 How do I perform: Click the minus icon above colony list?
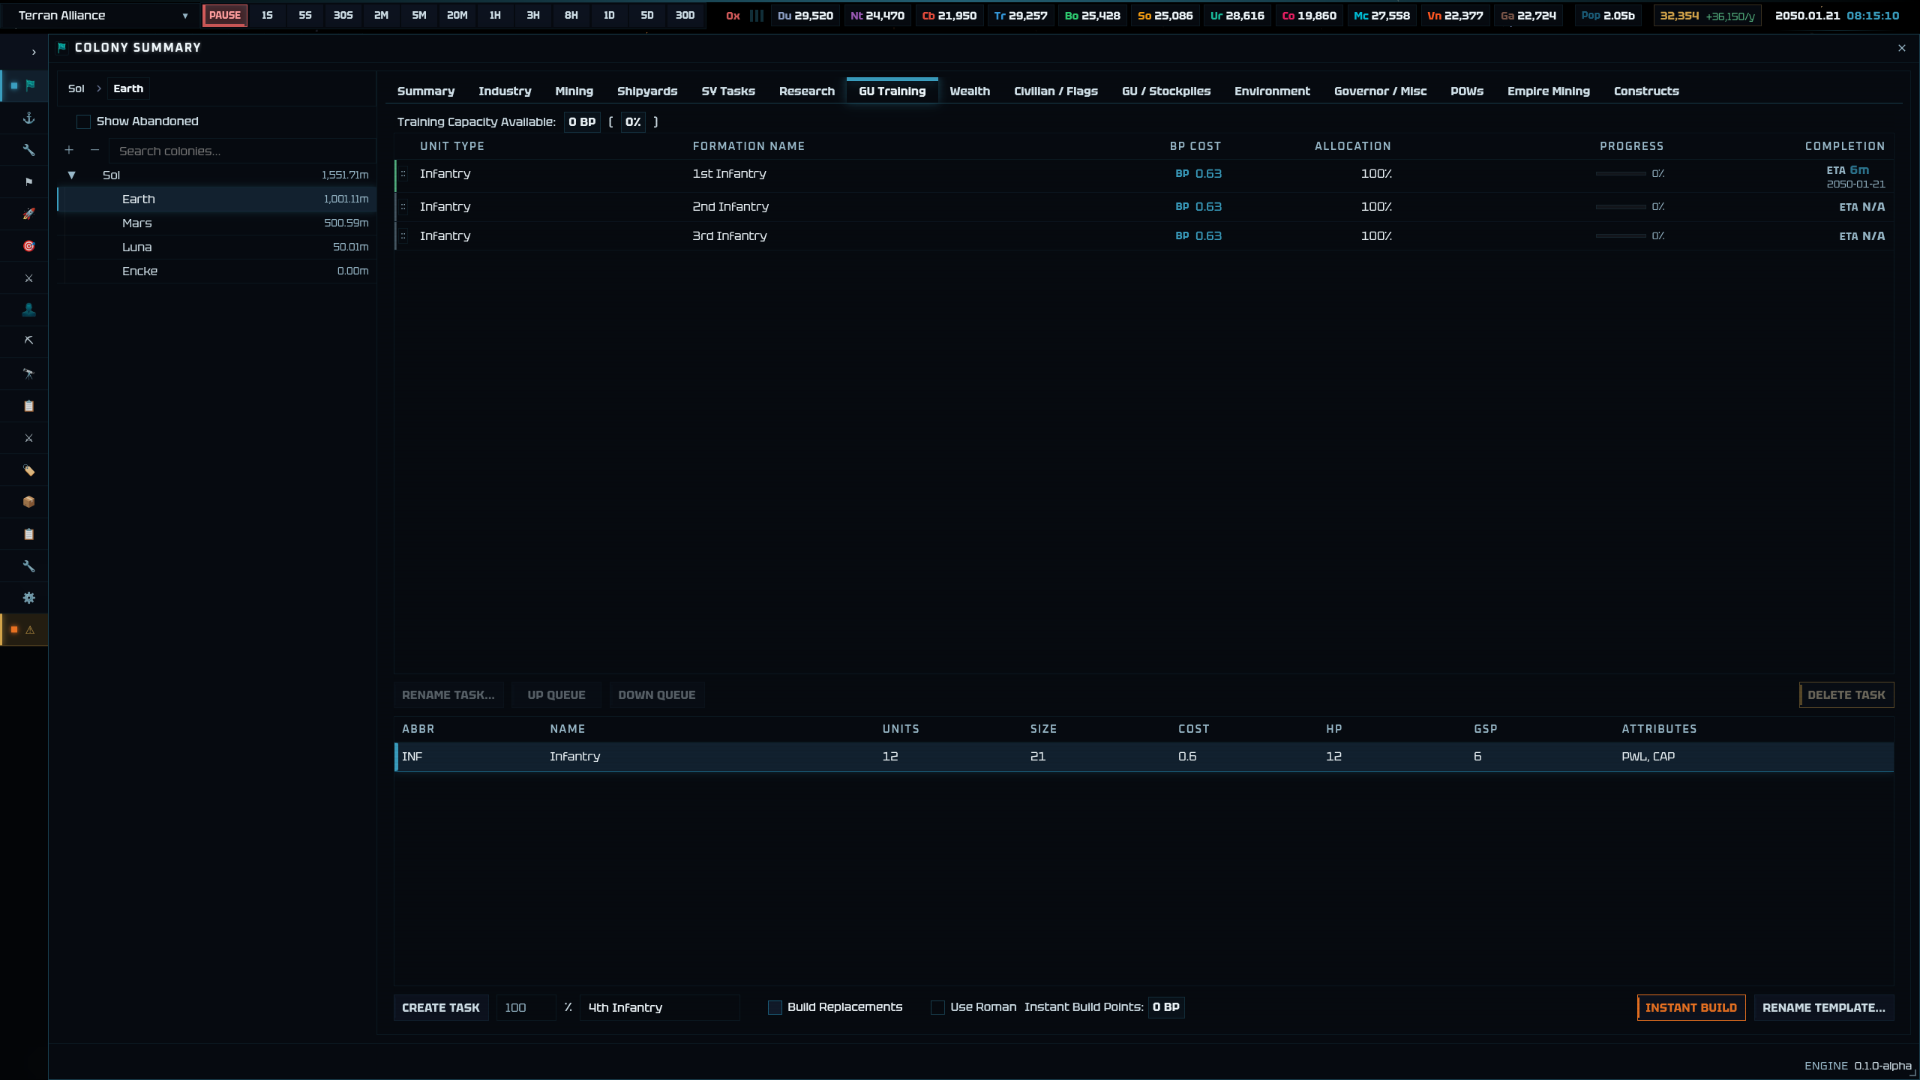[95, 150]
